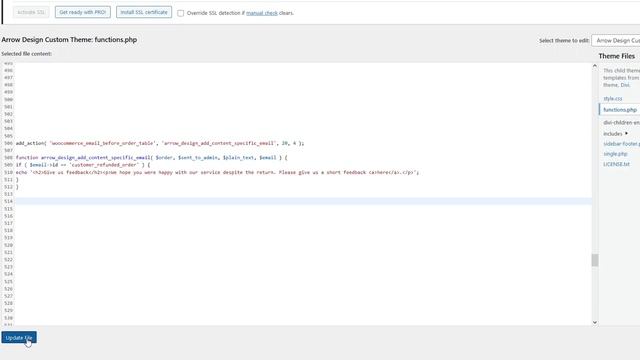
Task: Open the Select theme to edit dropdown
Action: [616, 40]
